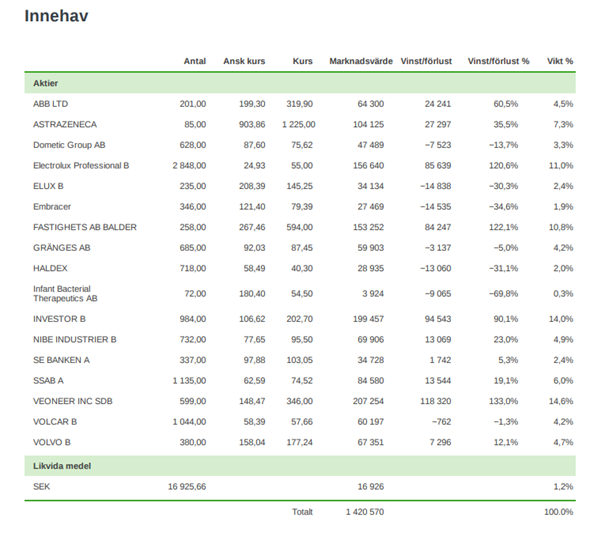Select the Vikt % column header
The height and width of the screenshot is (548, 605).
point(560,61)
